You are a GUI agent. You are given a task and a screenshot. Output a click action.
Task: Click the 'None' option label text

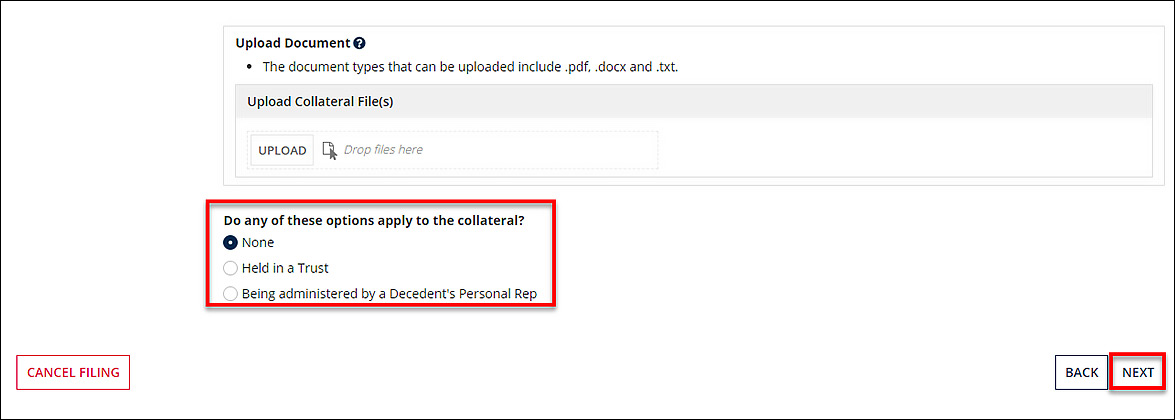click(x=258, y=242)
